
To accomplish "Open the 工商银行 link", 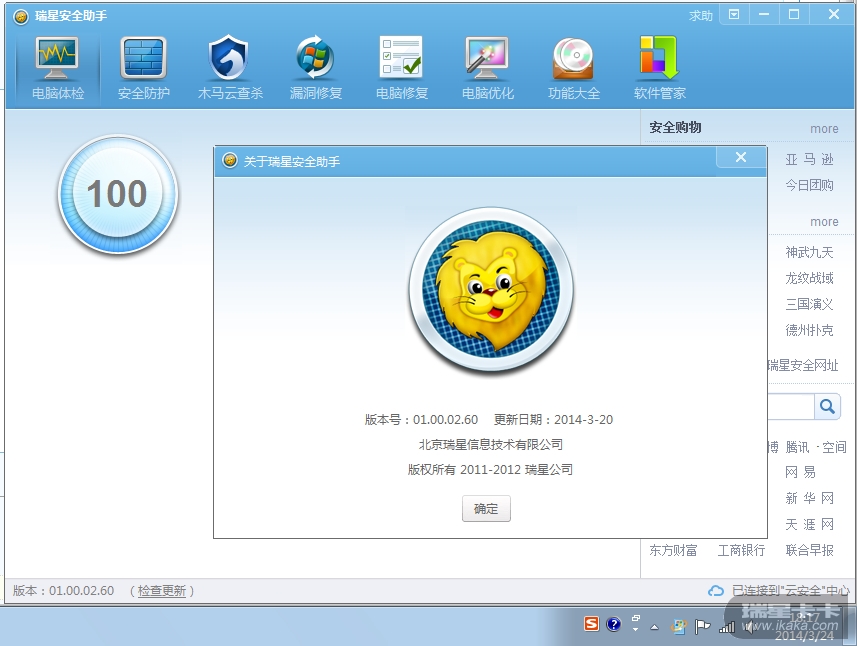I will coord(741,550).
